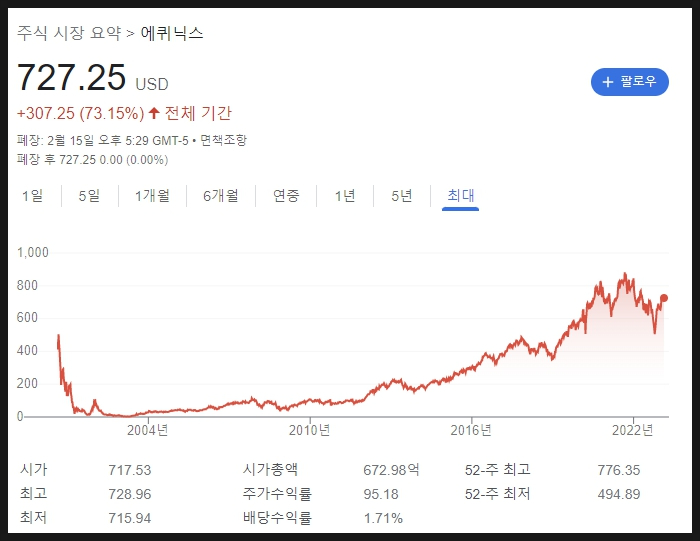Click the 52-주 최고 value 776.35
This screenshot has height=541, width=700.
point(619,470)
